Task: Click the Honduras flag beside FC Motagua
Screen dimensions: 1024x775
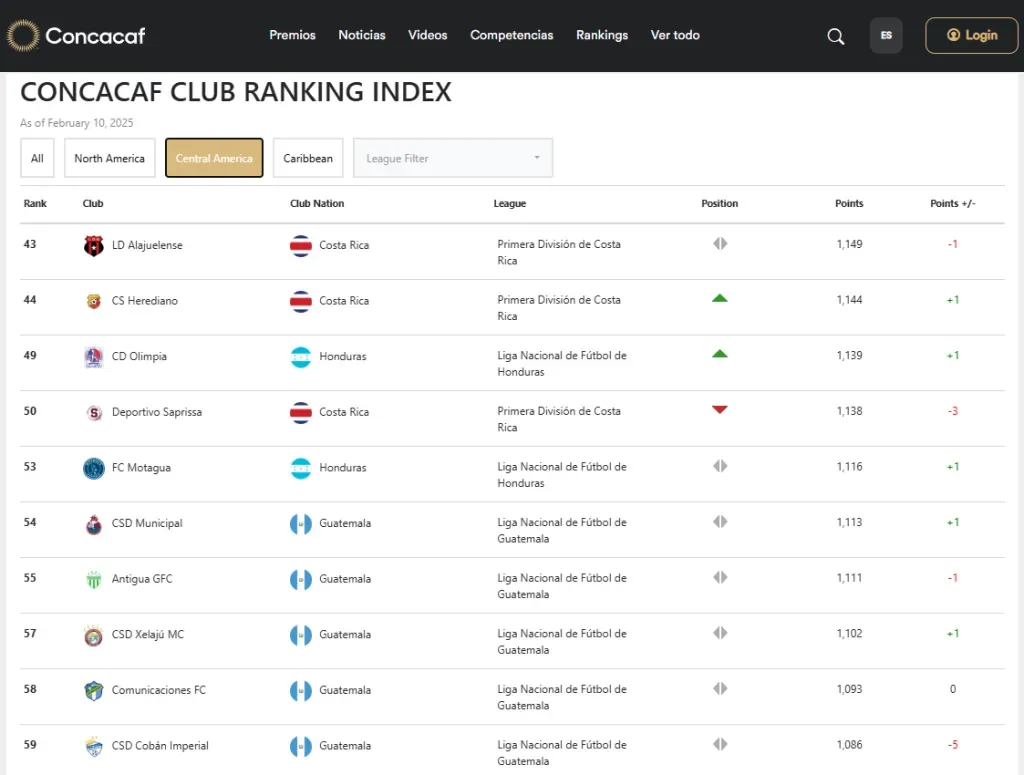Action: coord(300,467)
